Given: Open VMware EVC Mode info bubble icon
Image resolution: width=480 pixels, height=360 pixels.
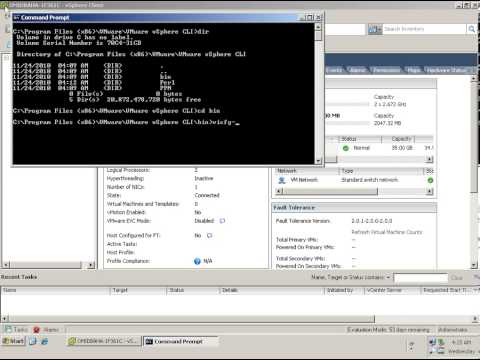Looking at the screenshot, I should click(222, 221).
